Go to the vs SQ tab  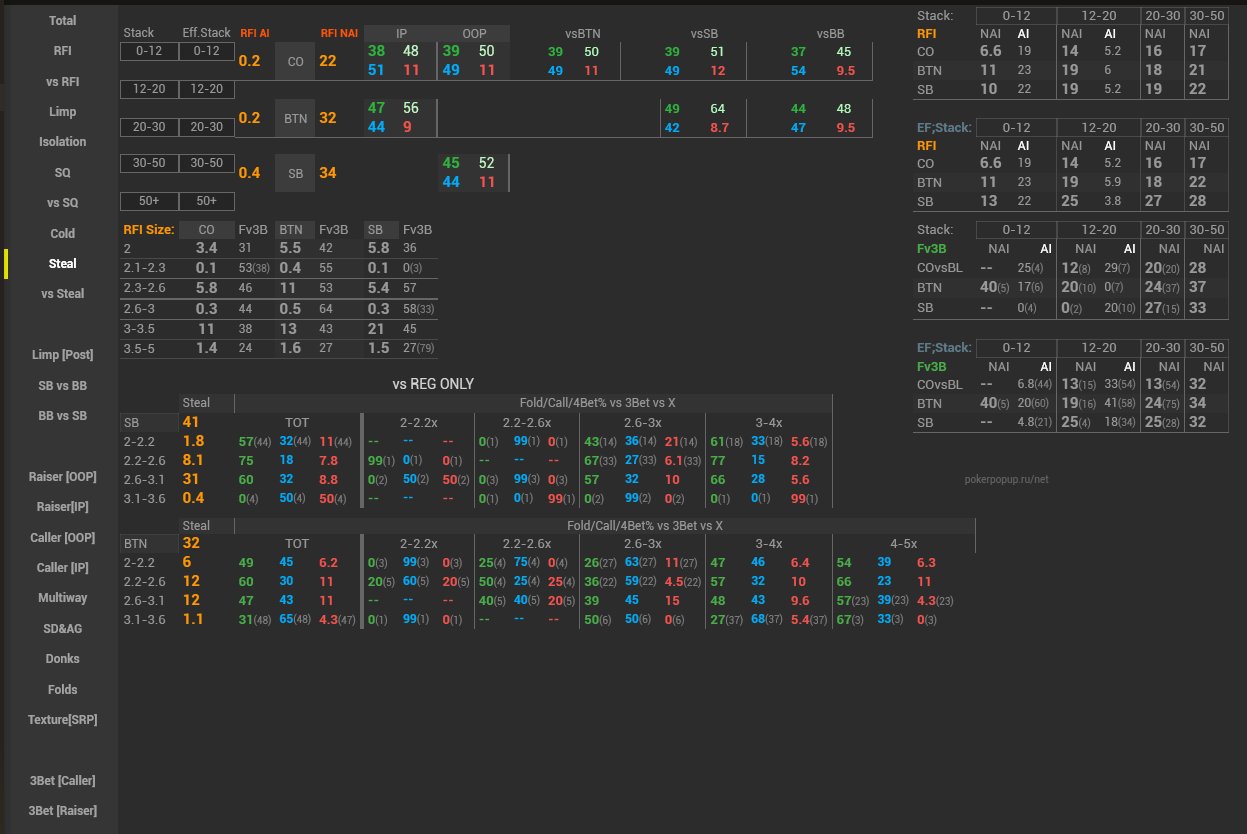62,203
